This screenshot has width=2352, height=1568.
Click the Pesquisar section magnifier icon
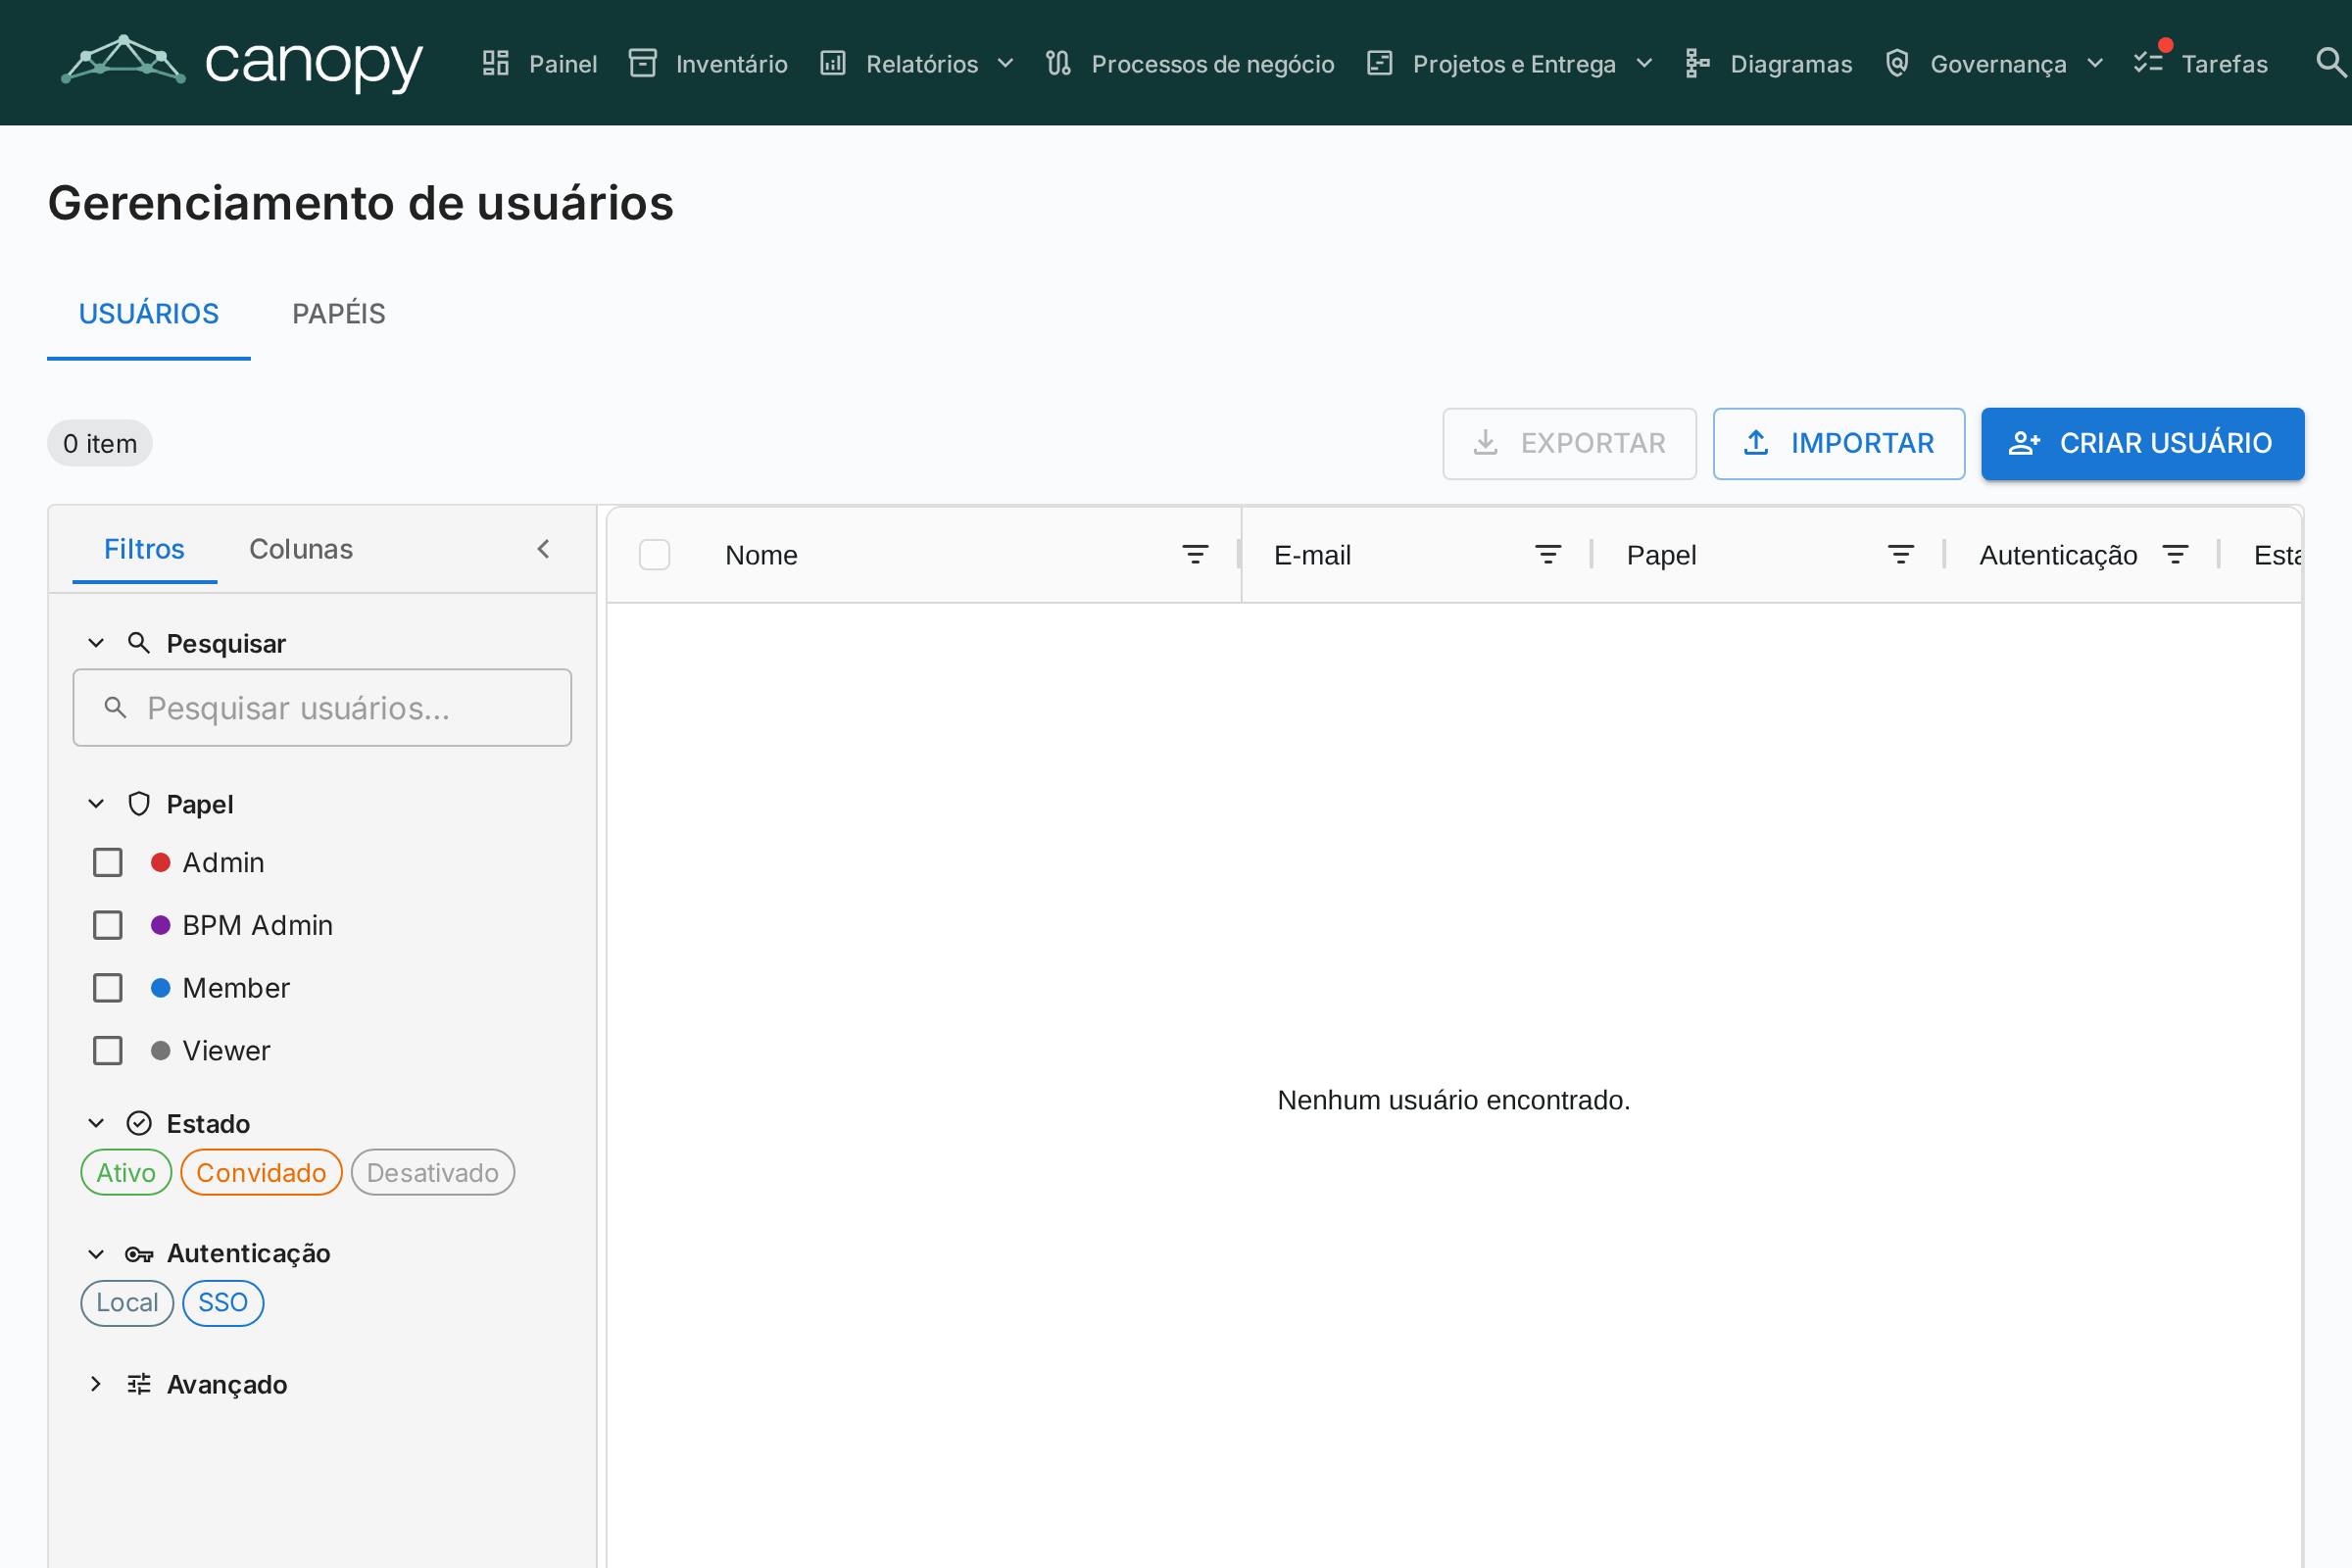(x=139, y=643)
